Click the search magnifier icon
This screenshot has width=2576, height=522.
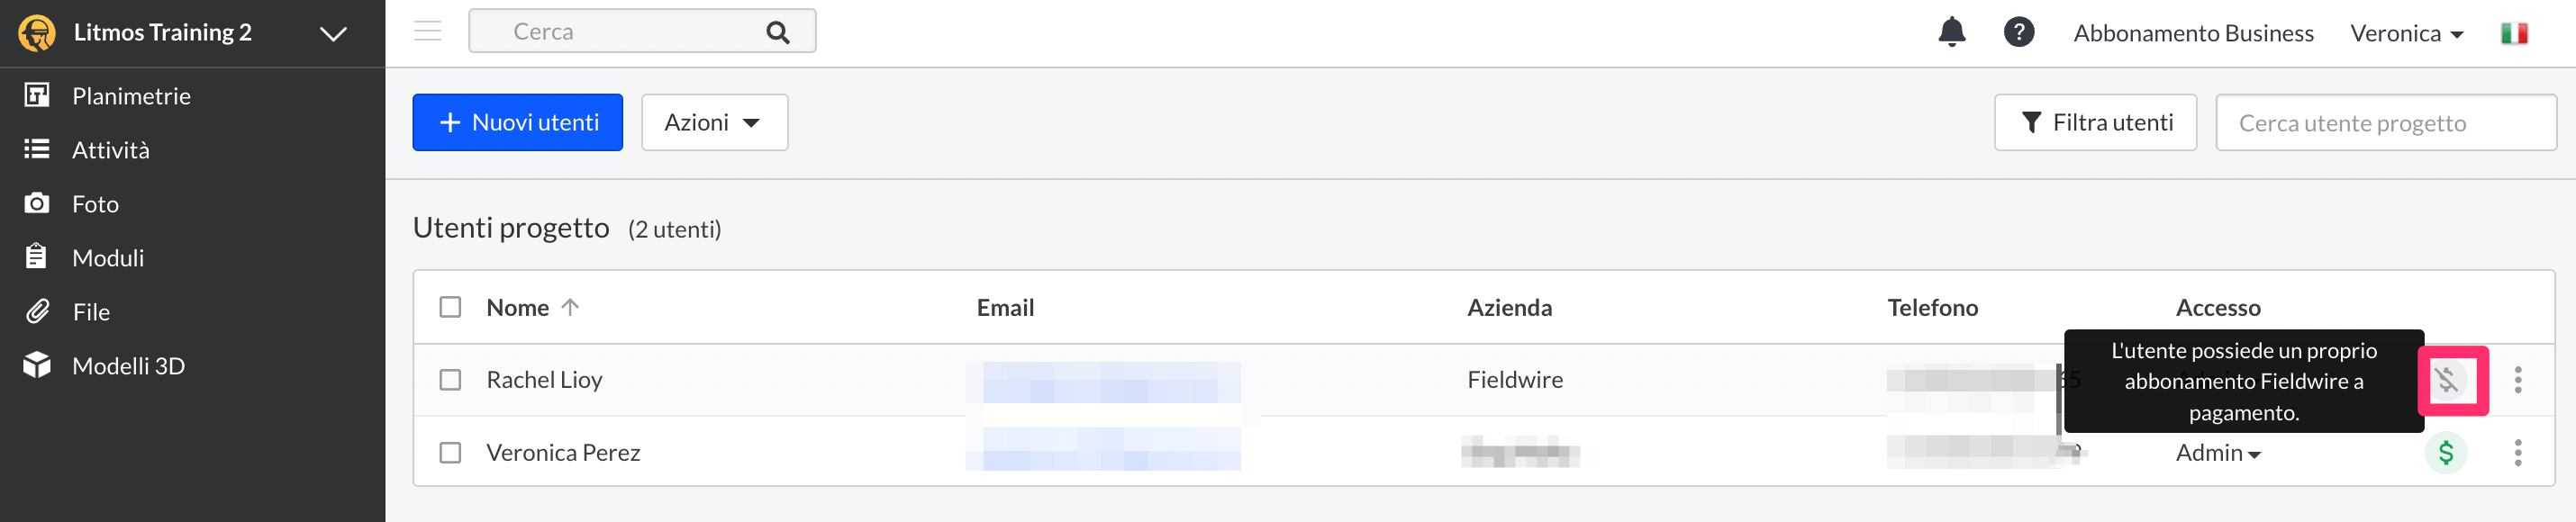point(777,32)
